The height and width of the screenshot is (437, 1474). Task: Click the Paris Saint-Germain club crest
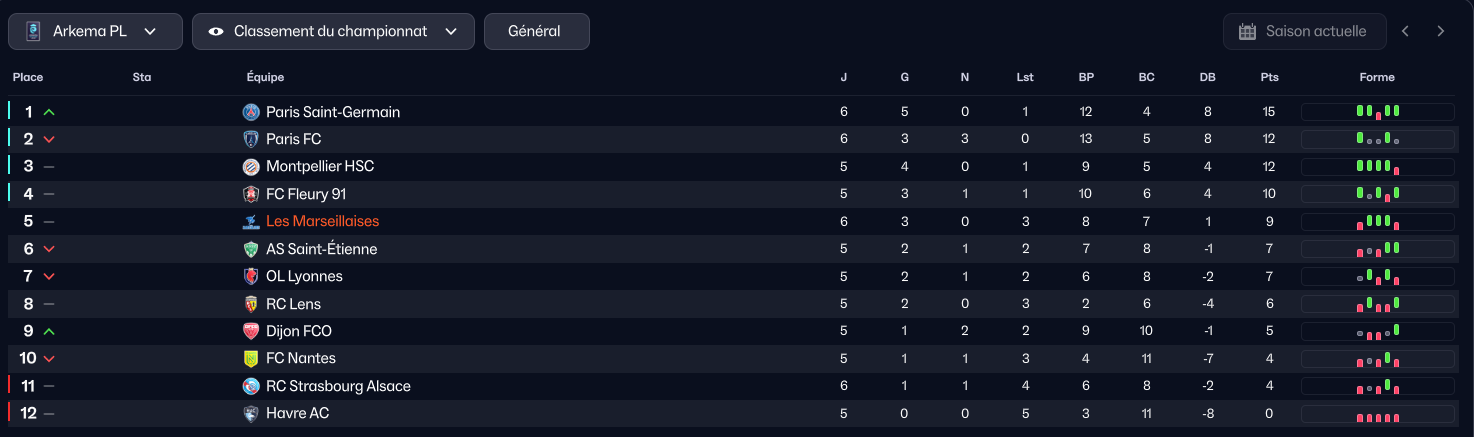[x=251, y=112]
